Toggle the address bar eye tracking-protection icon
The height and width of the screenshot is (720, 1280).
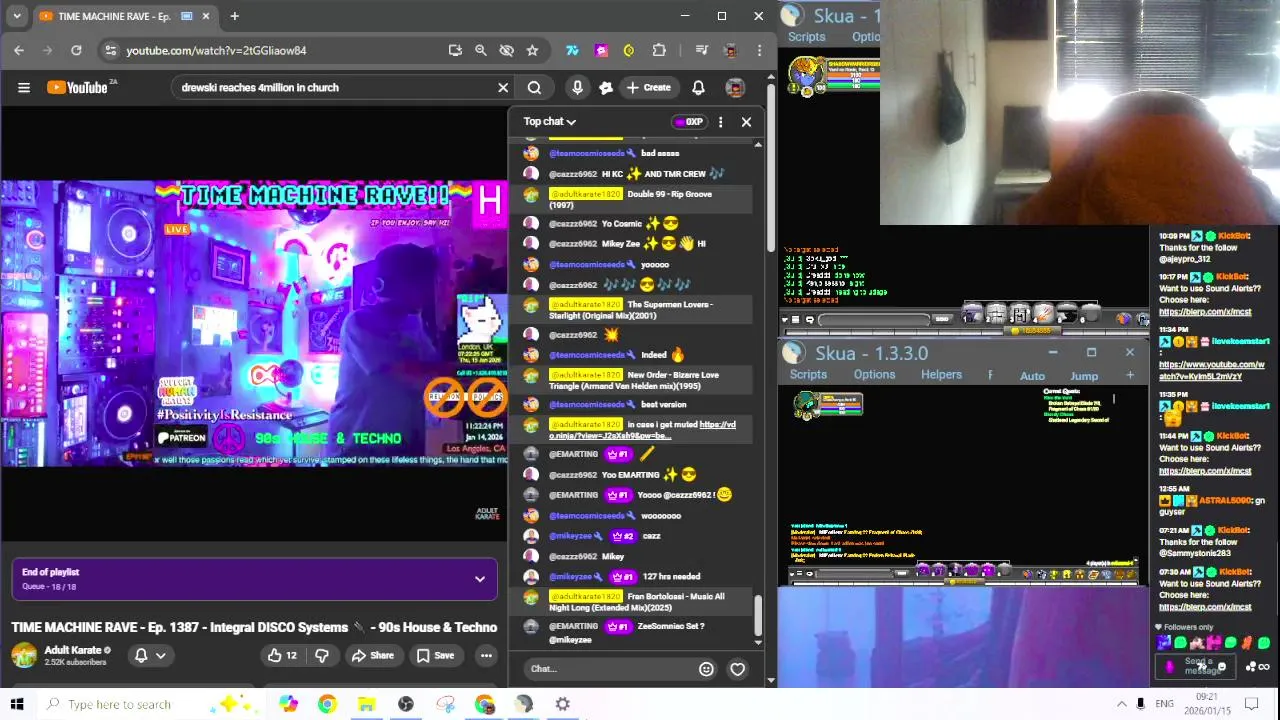pos(506,50)
